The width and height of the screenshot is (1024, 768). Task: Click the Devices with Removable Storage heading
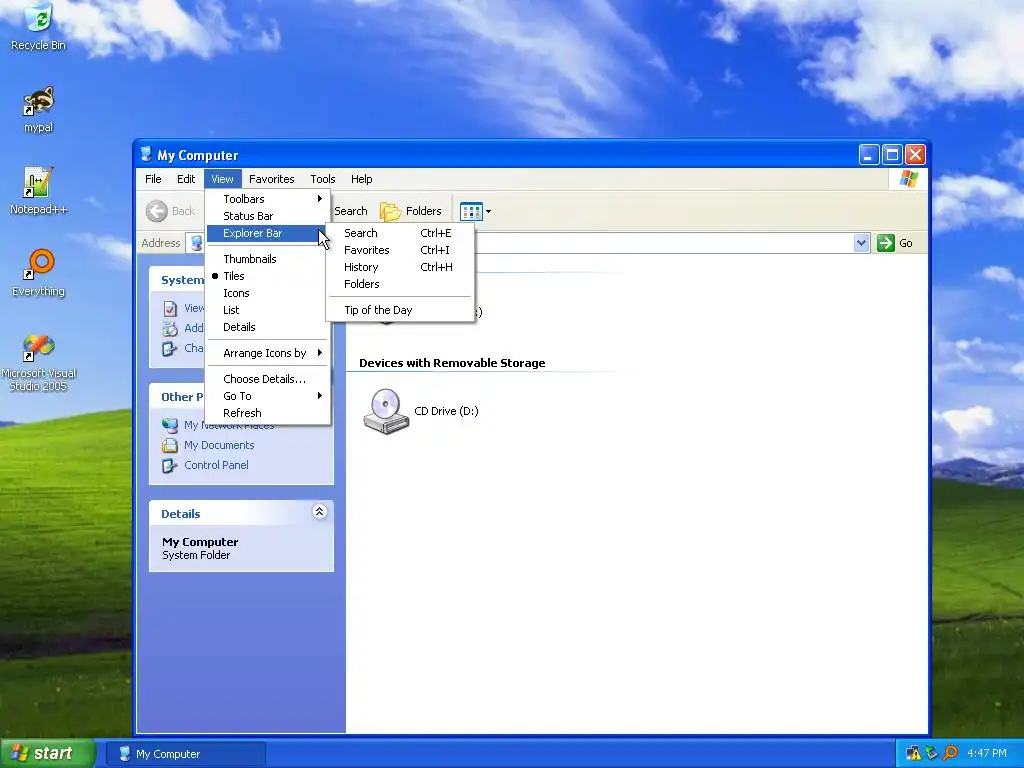(452, 363)
